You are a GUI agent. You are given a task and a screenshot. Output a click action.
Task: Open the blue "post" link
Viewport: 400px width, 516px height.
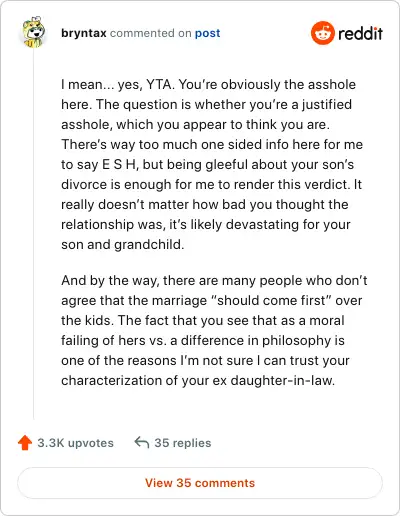click(207, 33)
